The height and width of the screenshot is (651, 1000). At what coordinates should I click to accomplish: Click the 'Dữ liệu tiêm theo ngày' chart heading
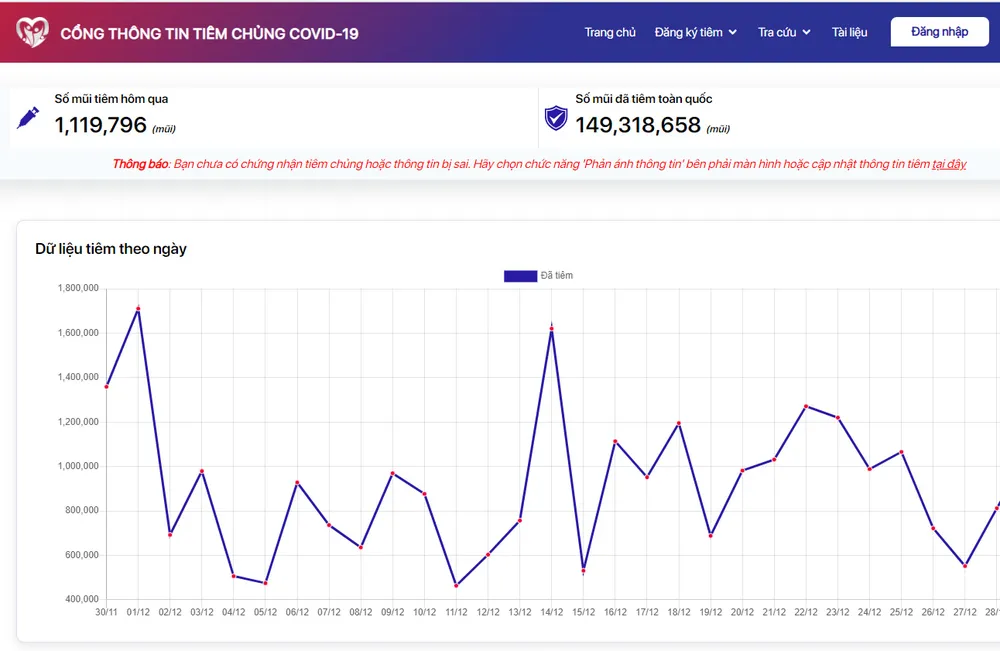(x=111, y=249)
